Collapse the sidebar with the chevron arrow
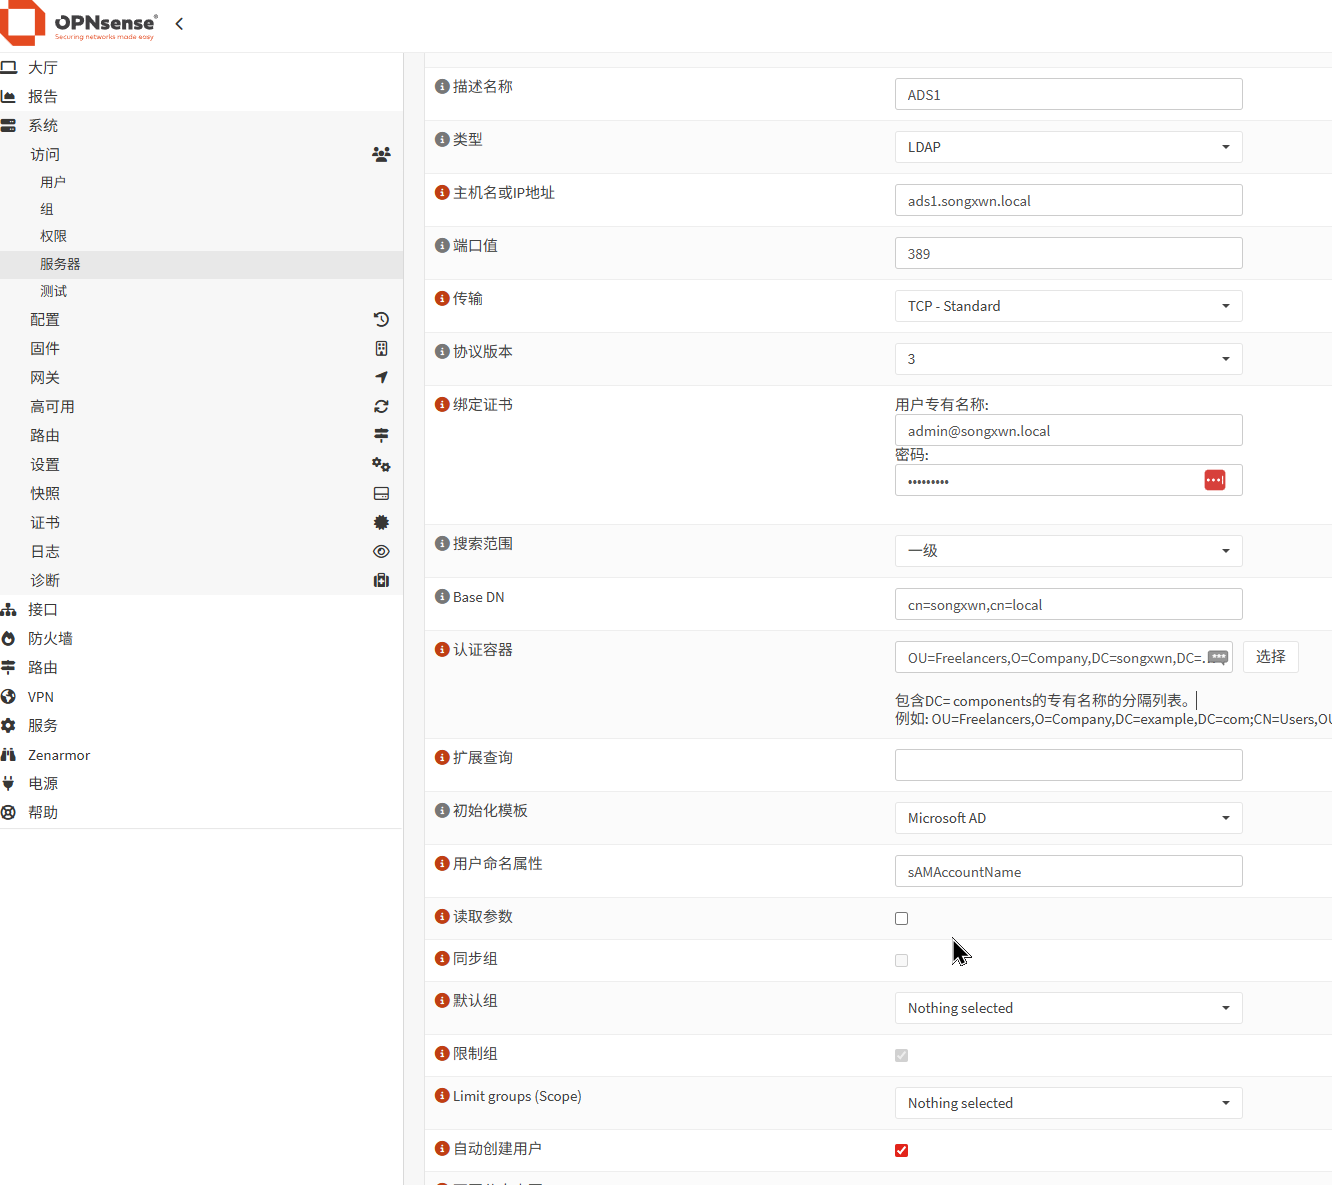Viewport: 1332px width, 1185px height. pos(179,24)
